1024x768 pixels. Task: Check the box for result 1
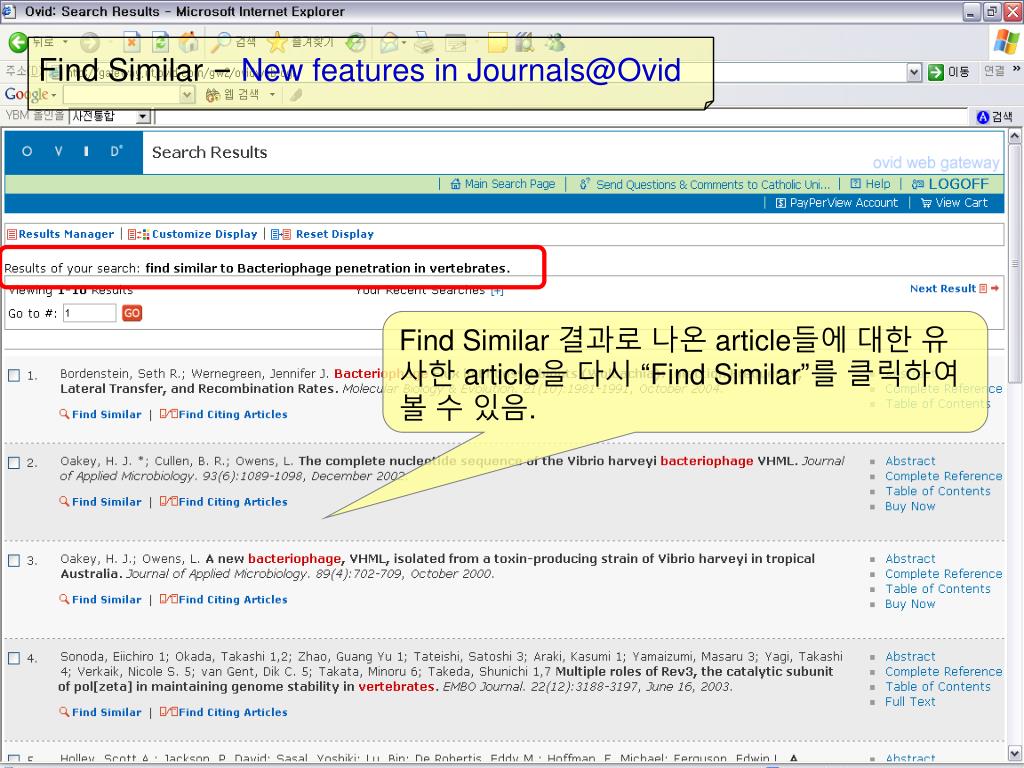point(14,375)
